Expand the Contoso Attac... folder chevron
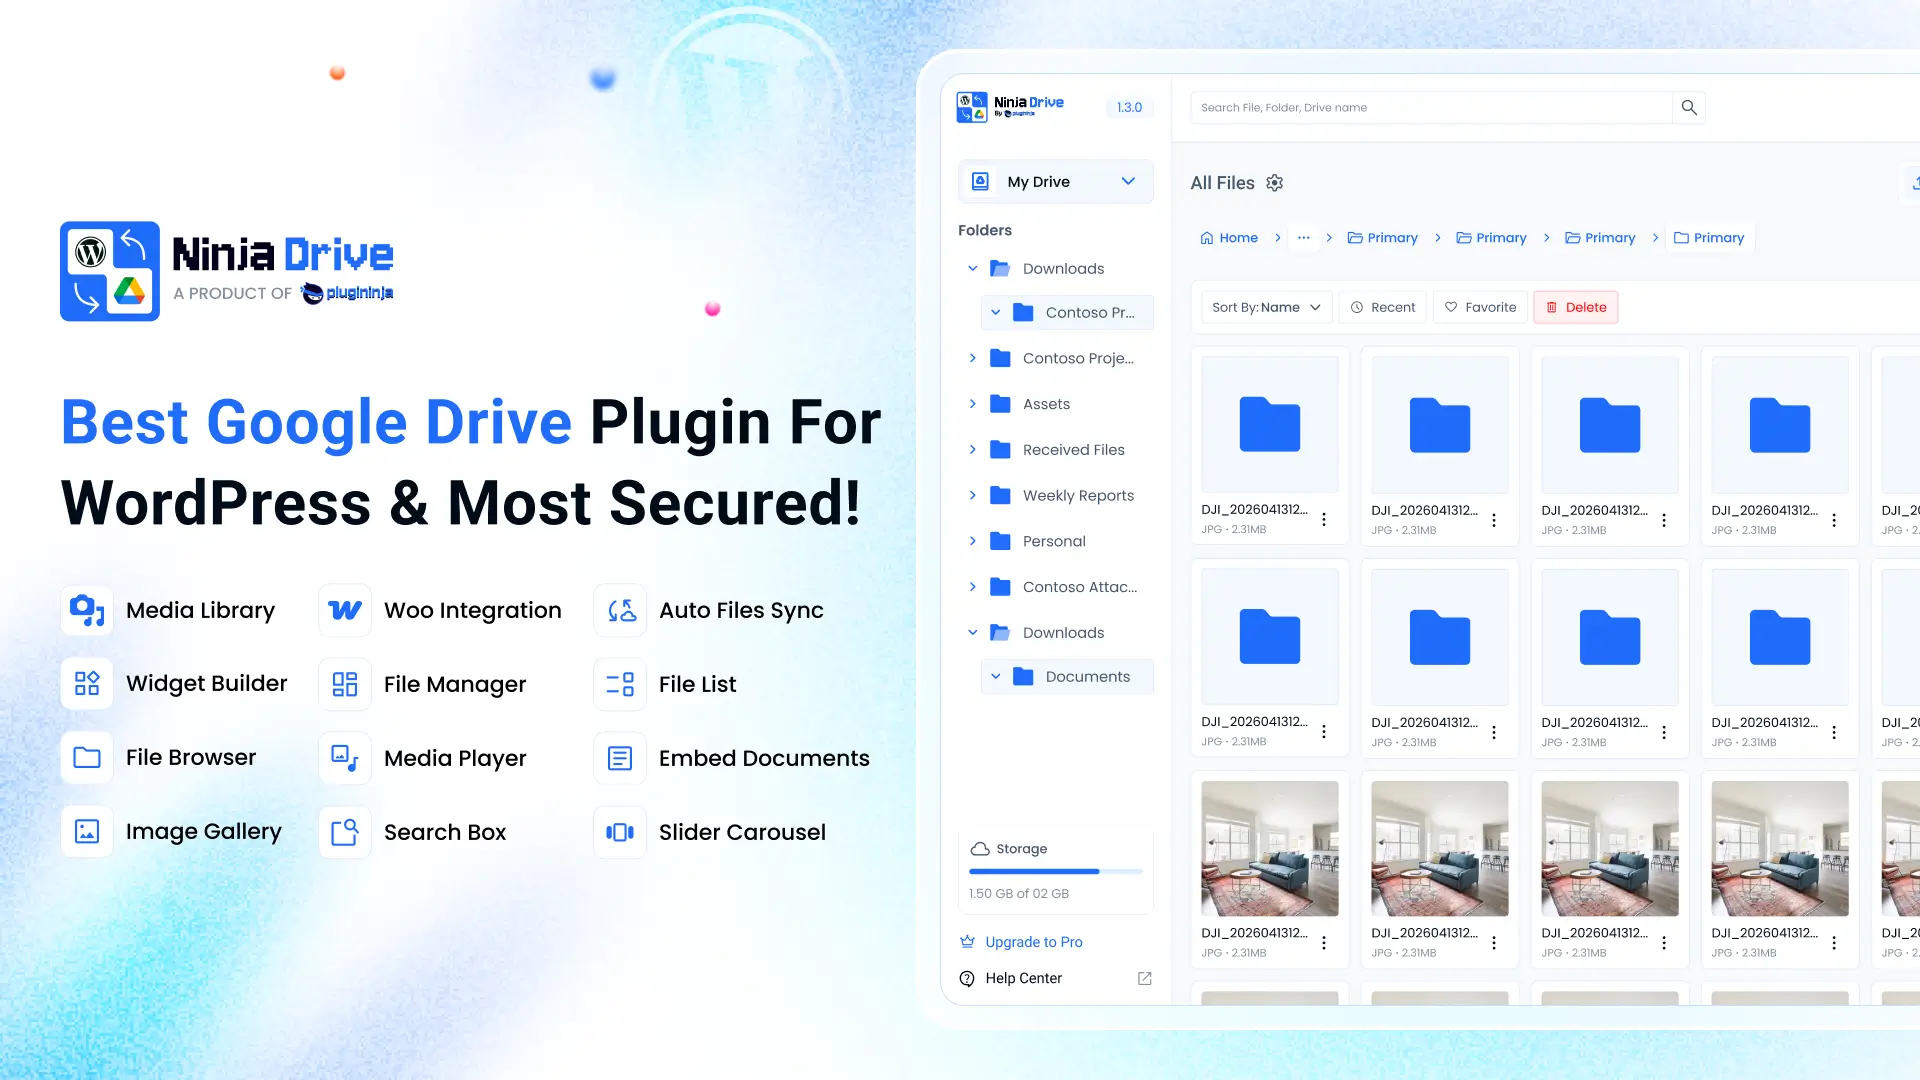The height and width of the screenshot is (1080, 1920). coord(973,587)
